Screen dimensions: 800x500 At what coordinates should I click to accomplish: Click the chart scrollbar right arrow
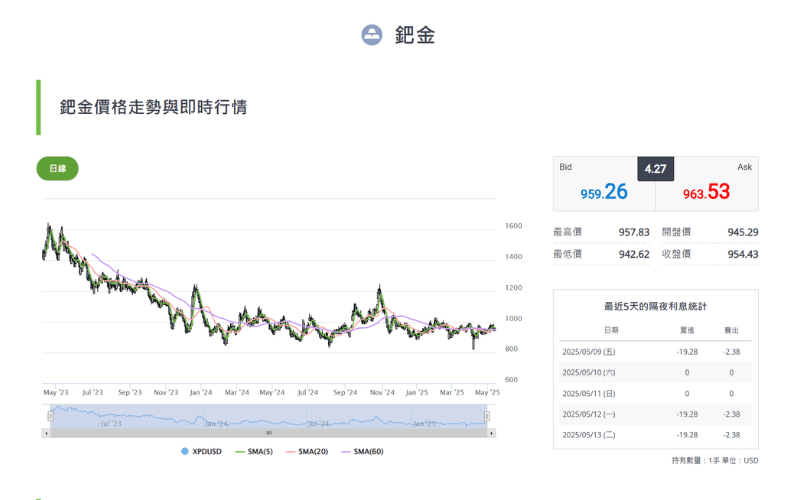pos(491,433)
